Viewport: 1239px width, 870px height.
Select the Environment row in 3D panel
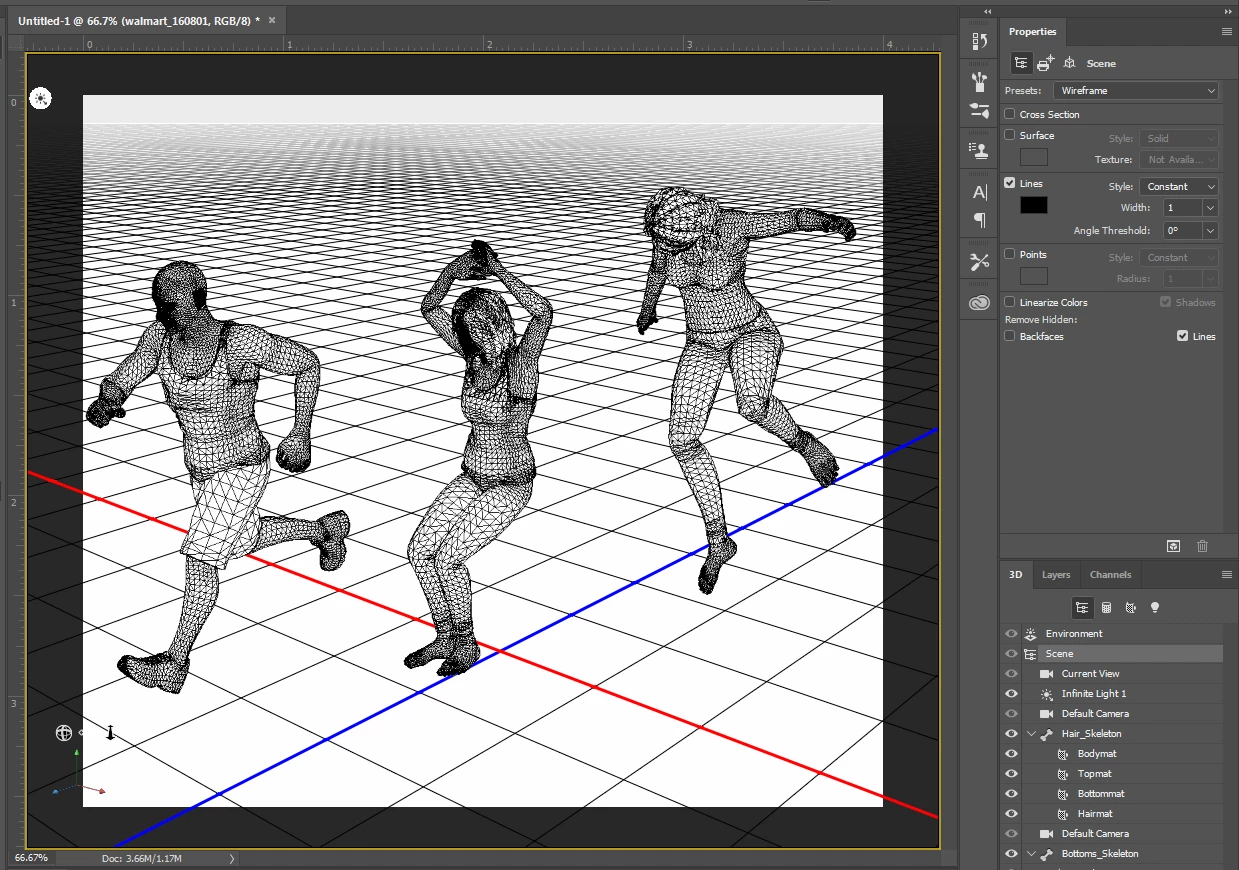click(x=1112, y=633)
